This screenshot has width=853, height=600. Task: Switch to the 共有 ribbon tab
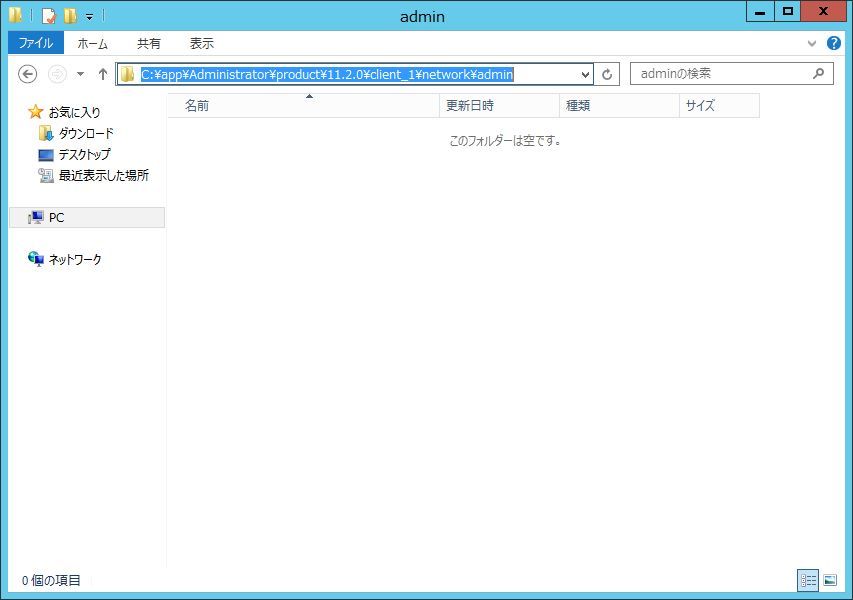click(x=149, y=44)
